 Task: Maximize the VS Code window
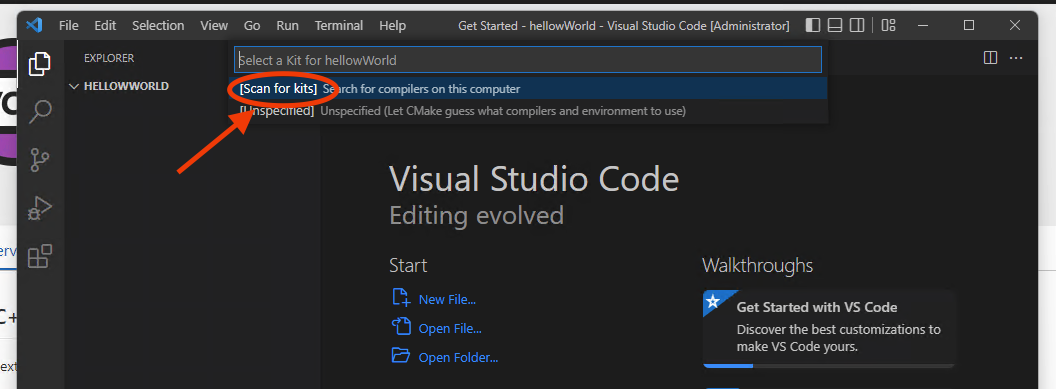968,26
